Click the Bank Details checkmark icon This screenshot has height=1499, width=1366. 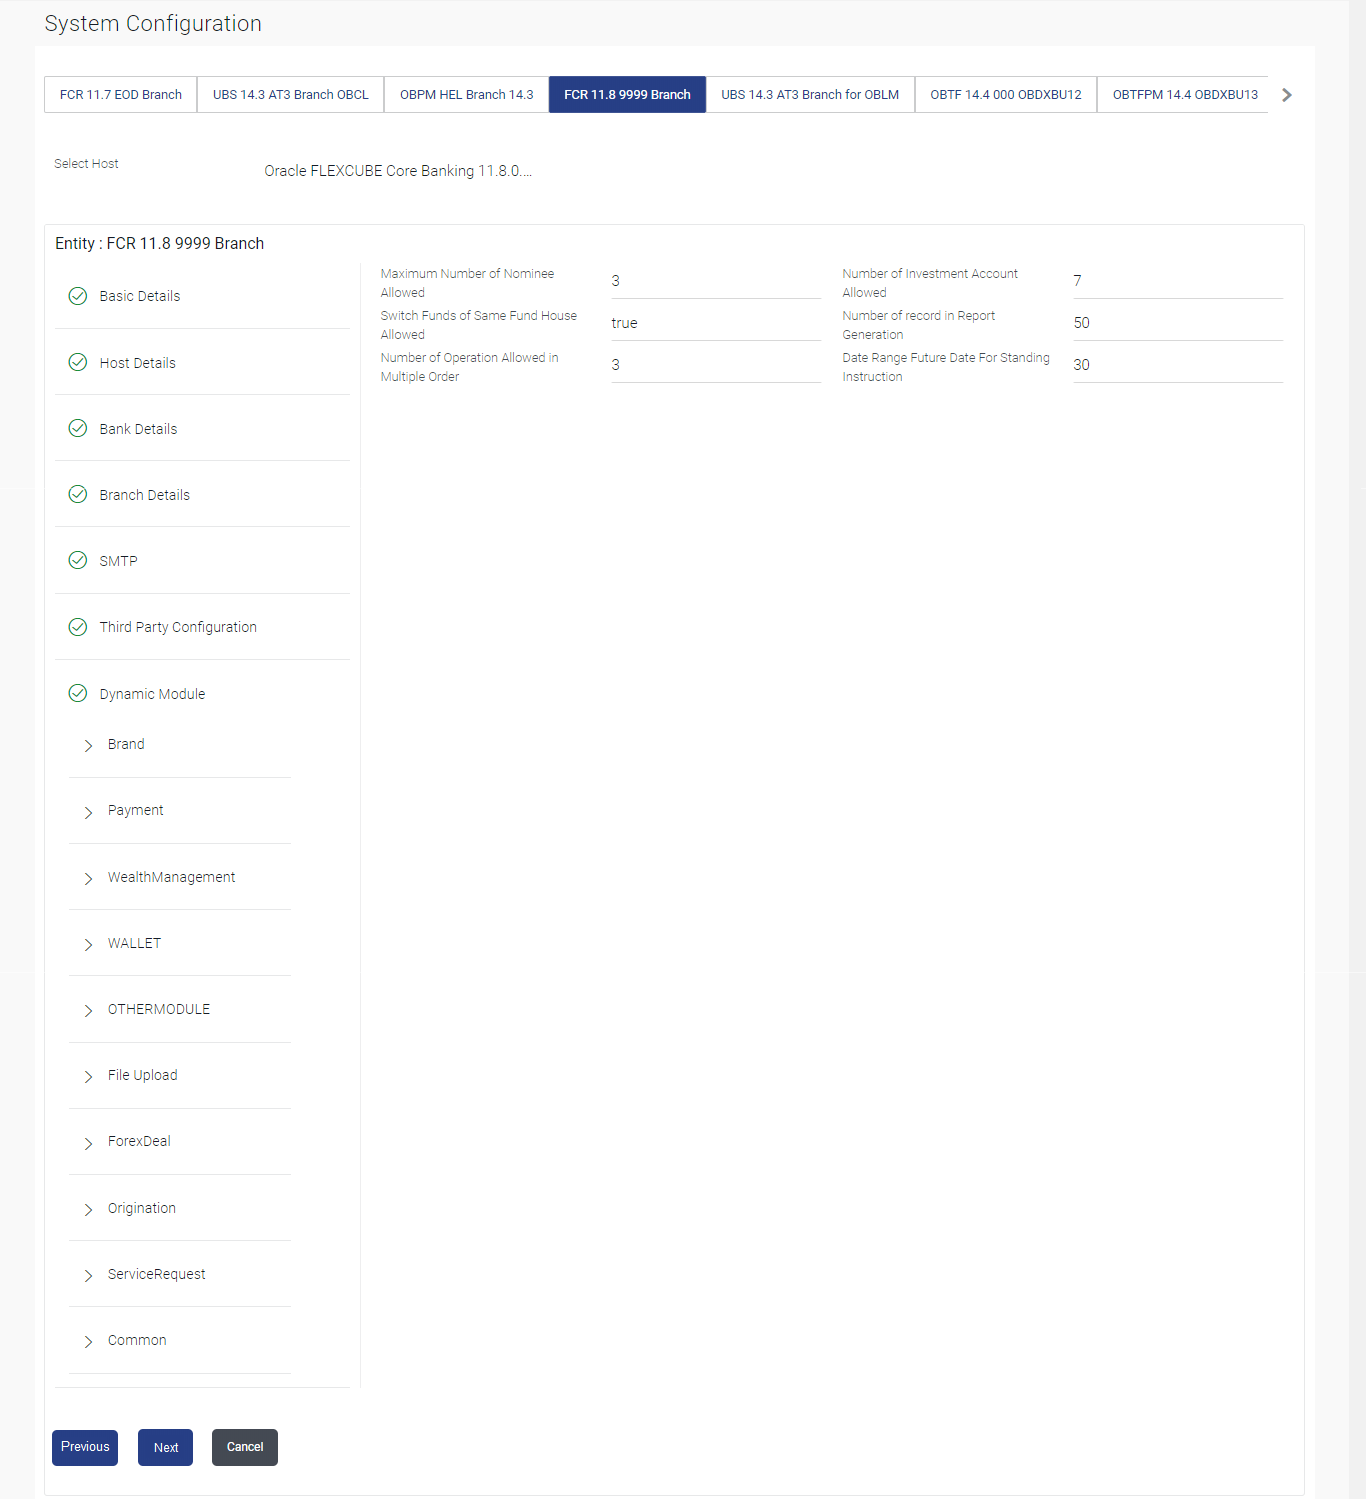(x=78, y=428)
